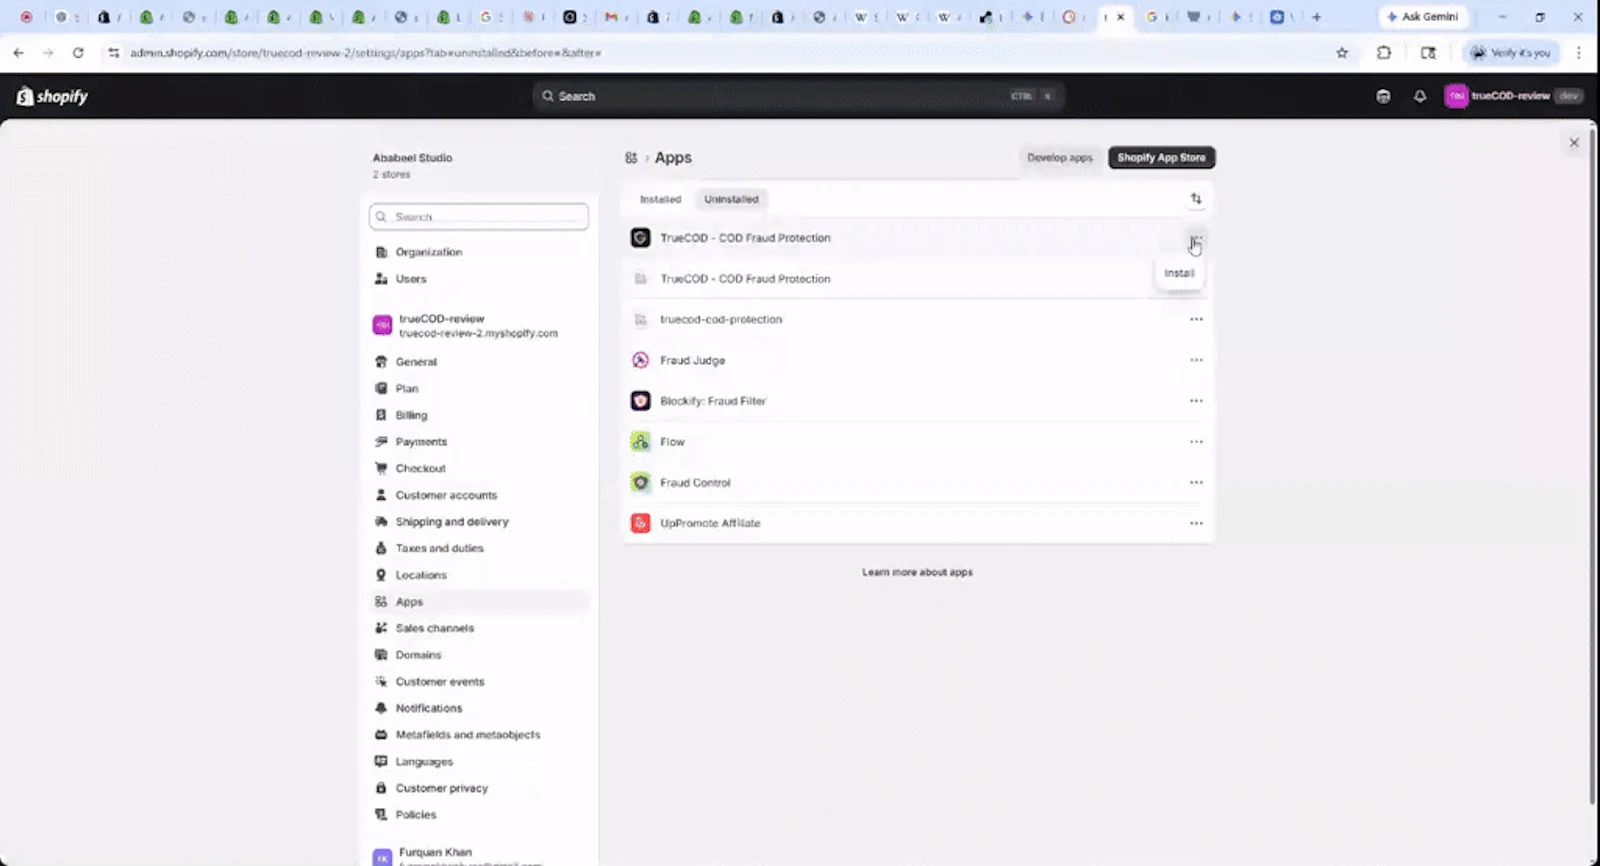The width and height of the screenshot is (1600, 866).
Task: Open Users settings
Action: point(479,279)
